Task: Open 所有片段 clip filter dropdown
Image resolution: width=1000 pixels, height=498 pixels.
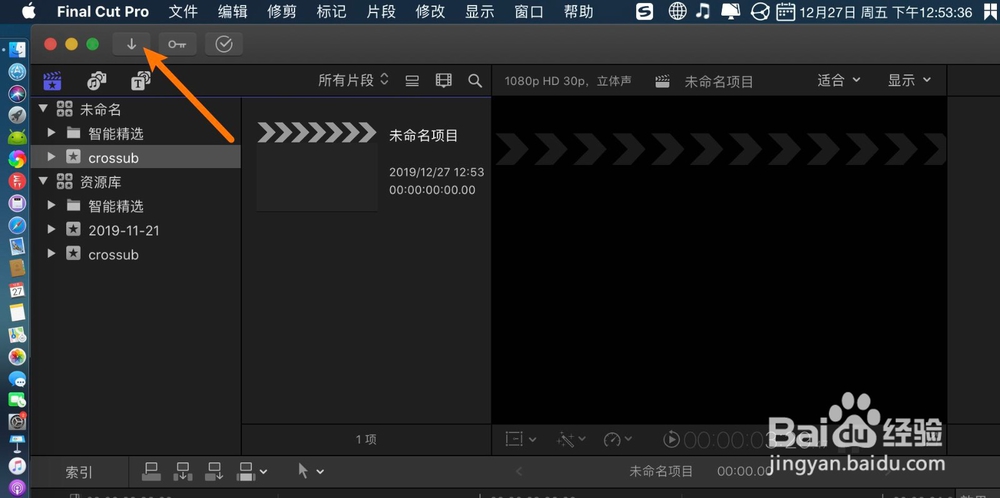Action: (353, 80)
